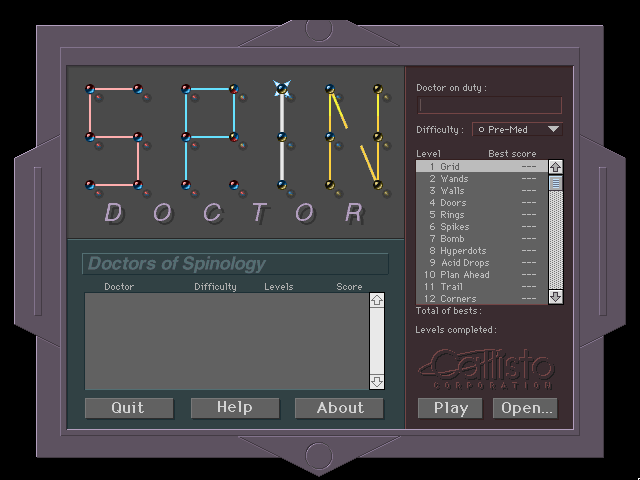
Task: Click the Doctor on duty name field
Action: coord(489,105)
